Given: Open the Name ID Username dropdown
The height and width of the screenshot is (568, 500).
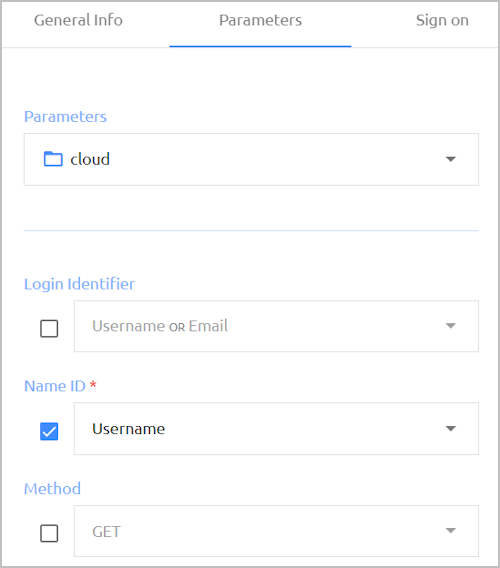Looking at the screenshot, I should coord(276,429).
